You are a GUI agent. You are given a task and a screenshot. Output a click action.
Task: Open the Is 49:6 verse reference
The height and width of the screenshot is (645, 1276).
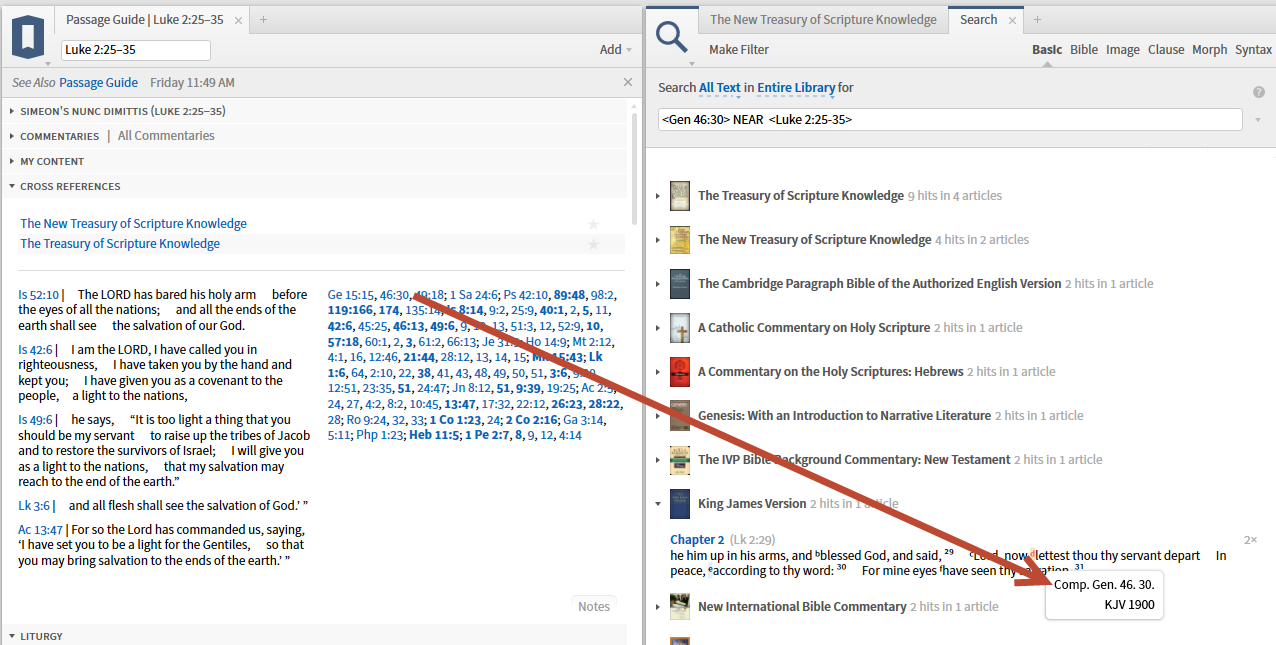(36, 420)
